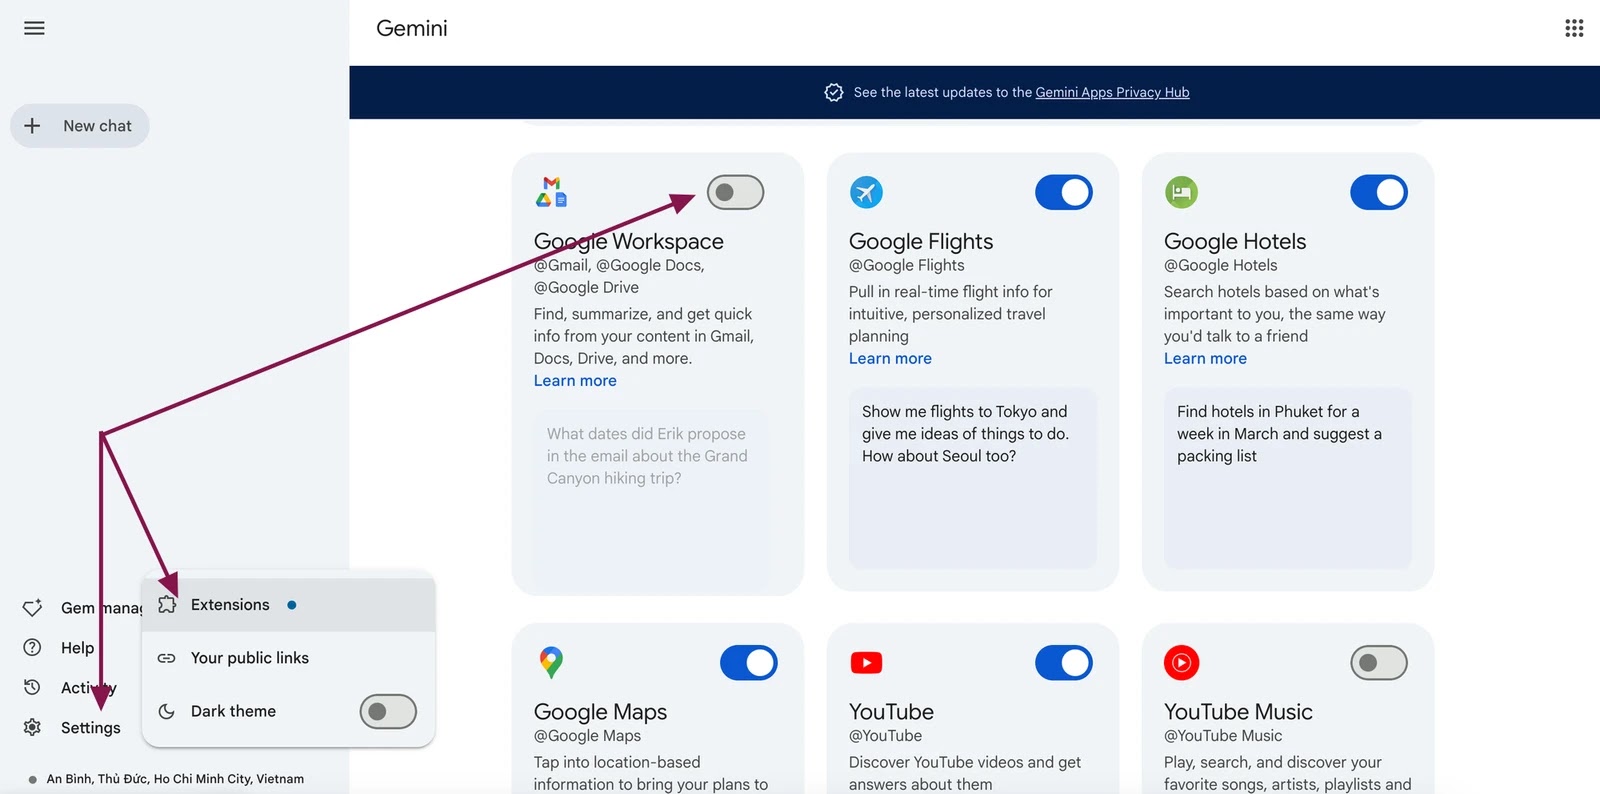Click the plus icon in New chat
Image resolution: width=1600 pixels, height=794 pixels.
click(32, 126)
